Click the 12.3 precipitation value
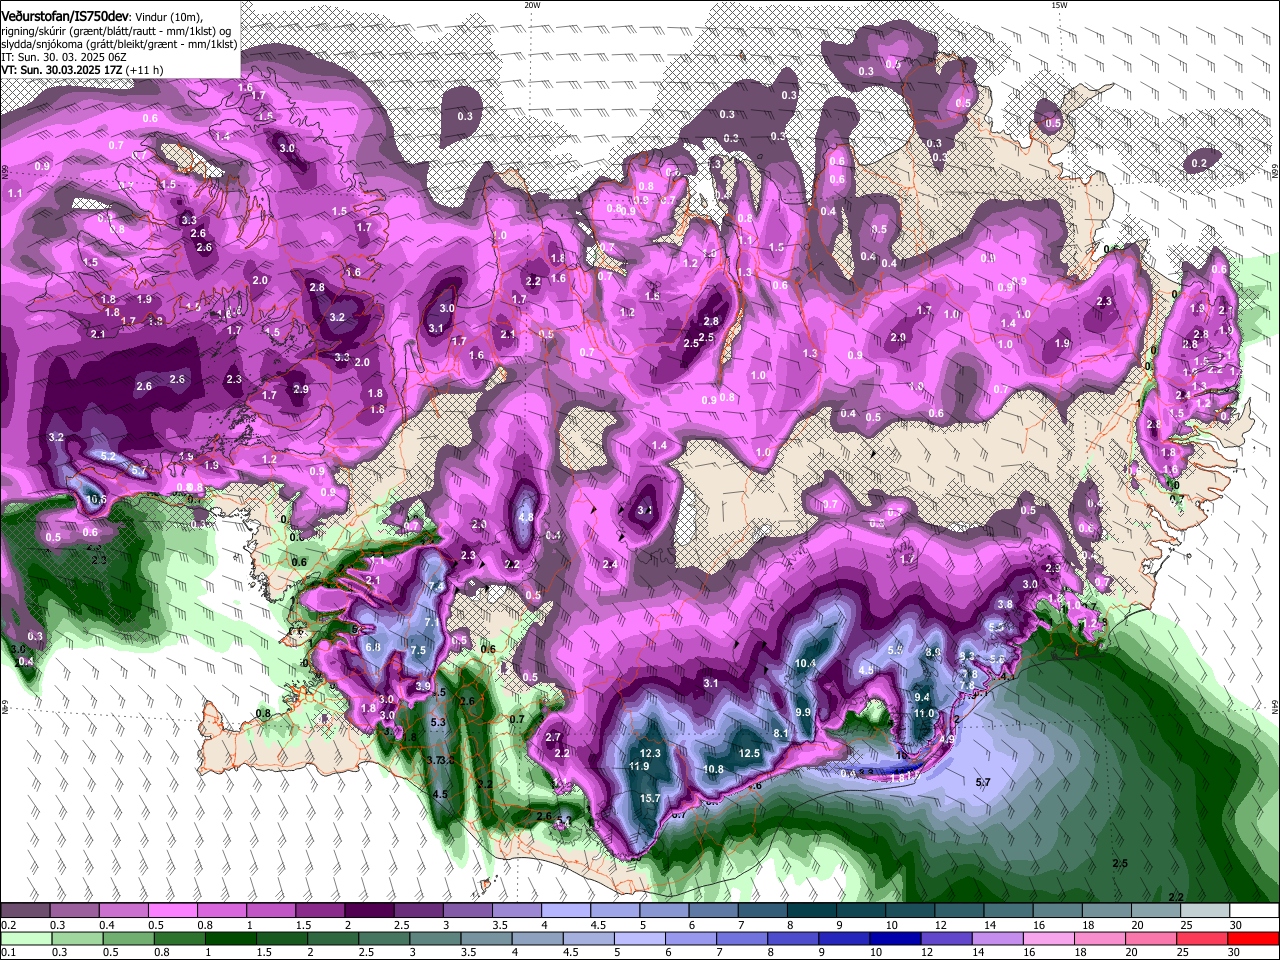 pyautogui.click(x=650, y=753)
